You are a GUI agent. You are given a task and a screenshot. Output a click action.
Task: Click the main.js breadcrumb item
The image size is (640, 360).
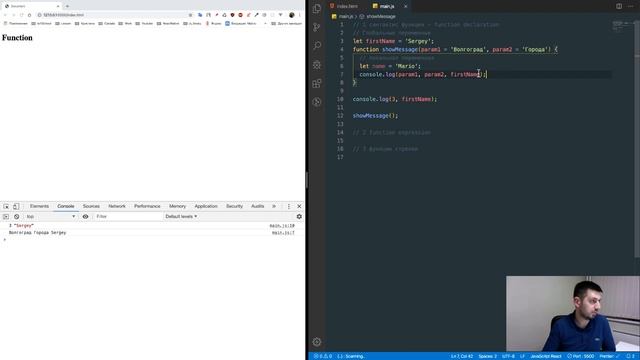click(x=342, y=16)
